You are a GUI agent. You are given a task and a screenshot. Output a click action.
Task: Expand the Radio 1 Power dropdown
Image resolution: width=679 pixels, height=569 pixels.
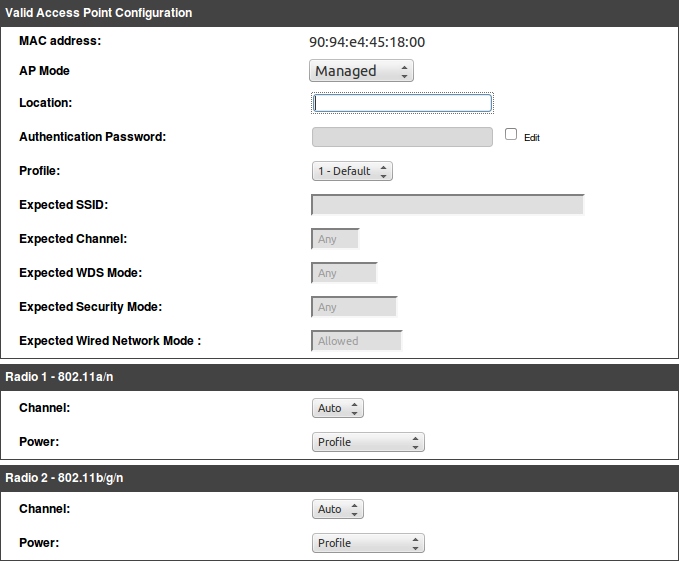[x=368, y=442]
